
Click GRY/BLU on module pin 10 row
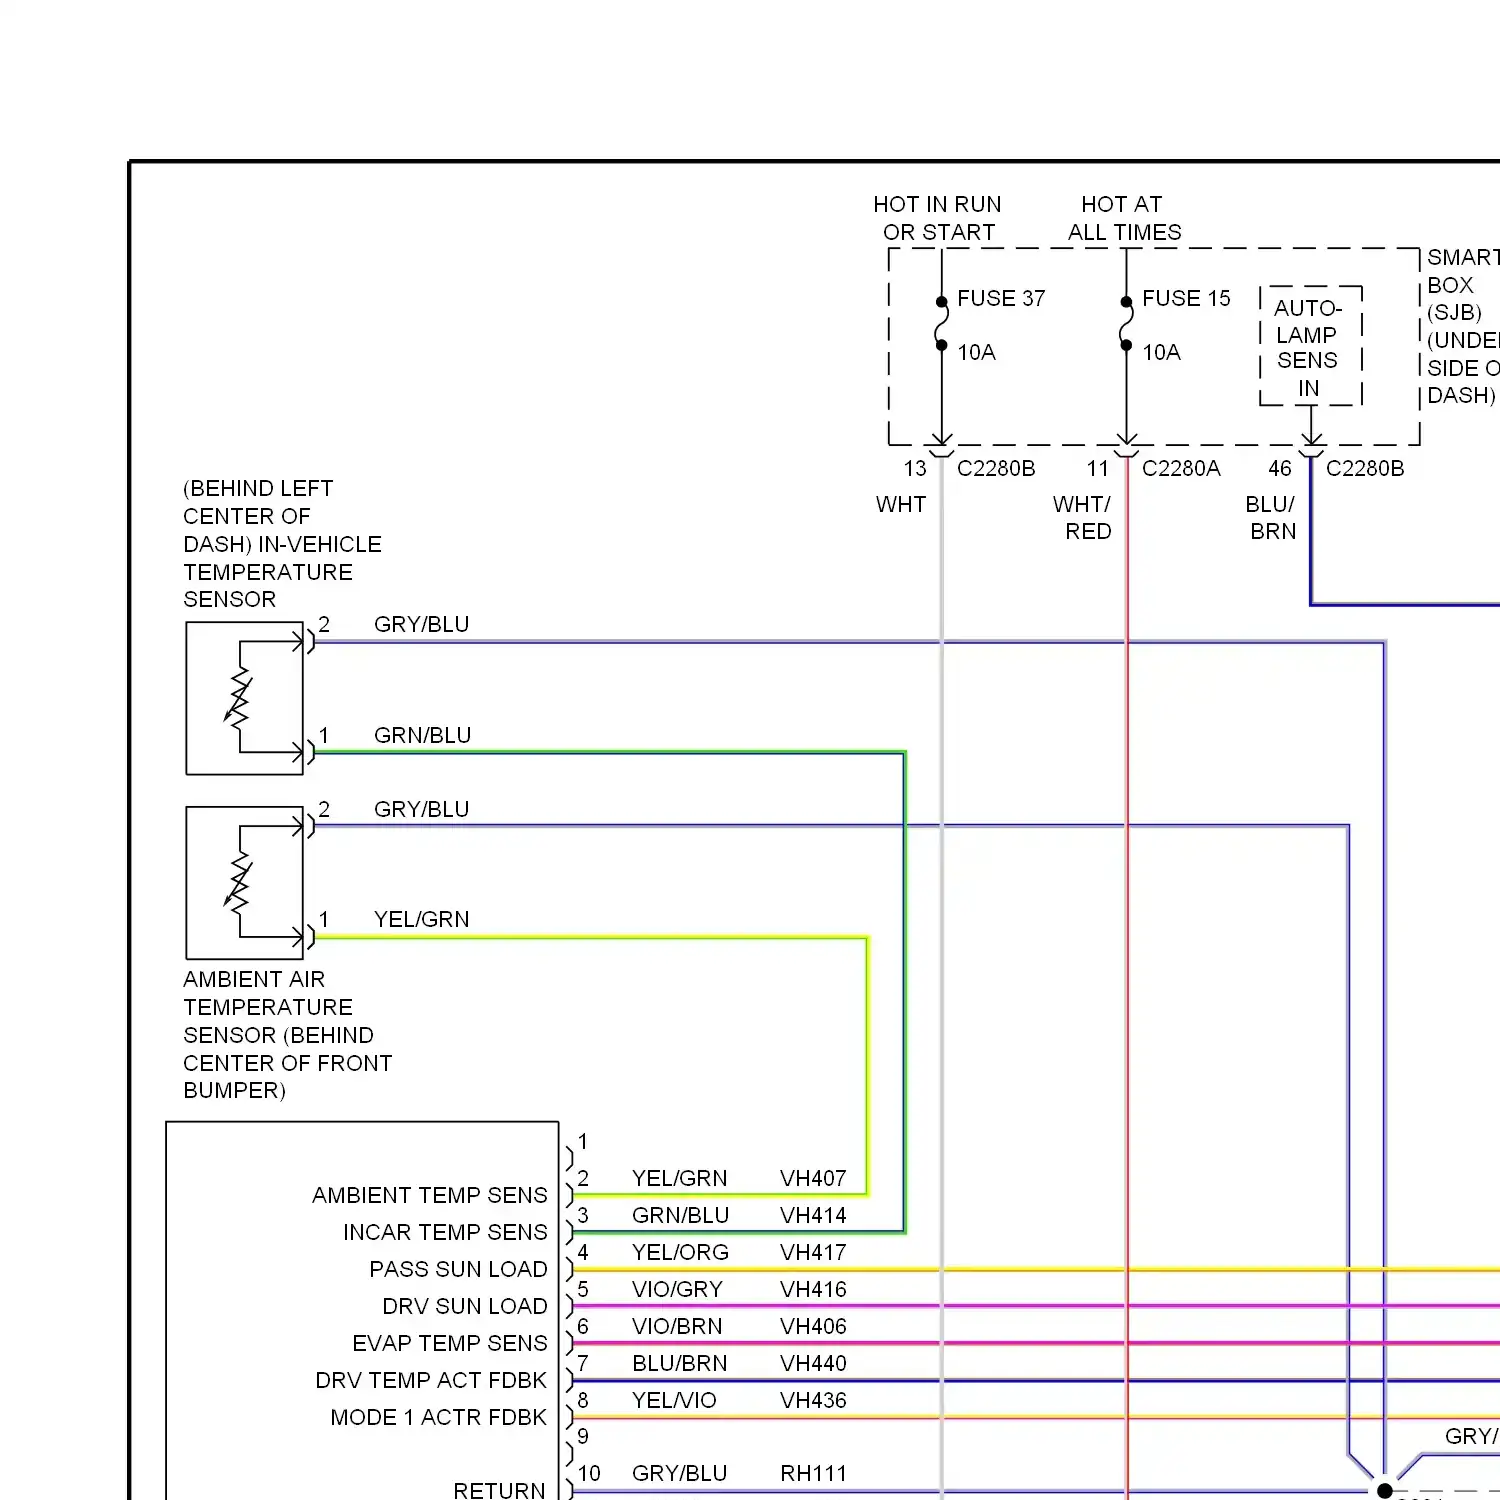pyautogui.click(x=679, y=1473)
